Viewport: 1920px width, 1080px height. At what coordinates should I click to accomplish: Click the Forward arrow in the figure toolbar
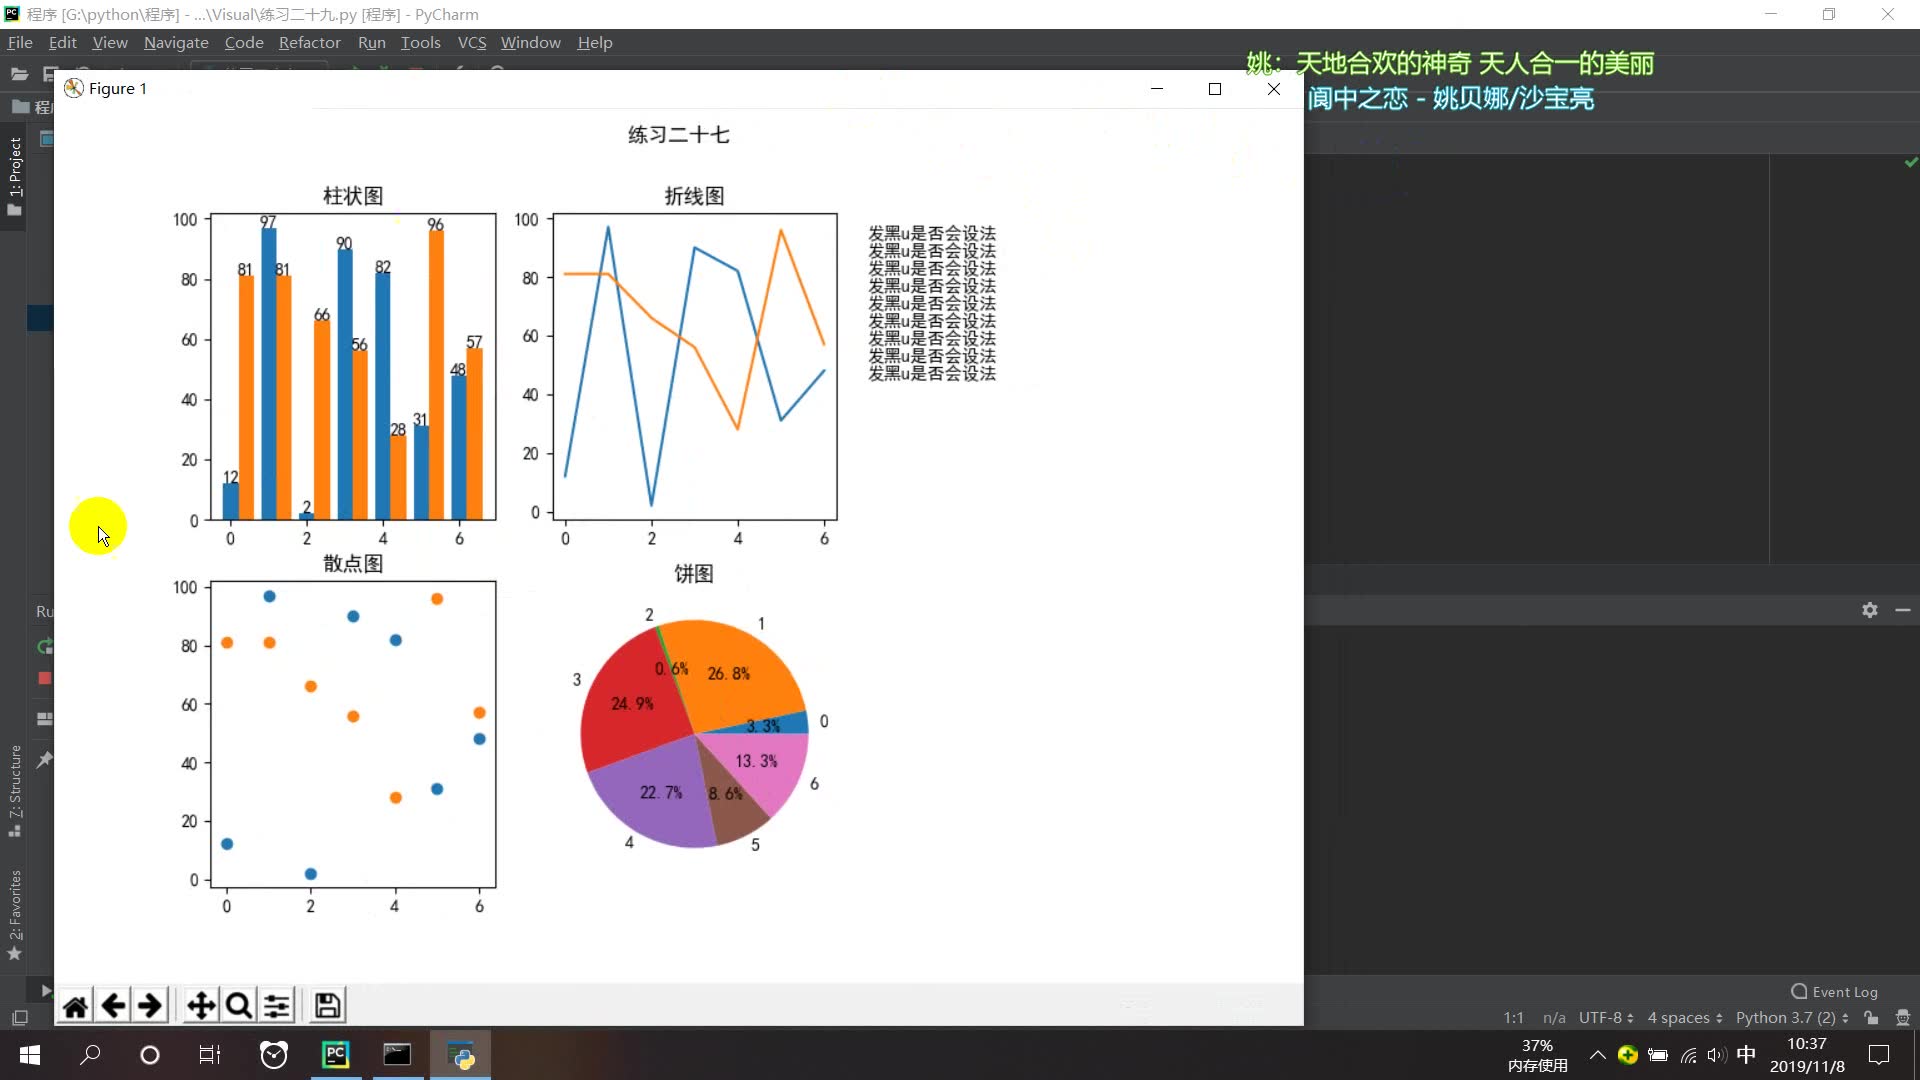pos(150,1005)
